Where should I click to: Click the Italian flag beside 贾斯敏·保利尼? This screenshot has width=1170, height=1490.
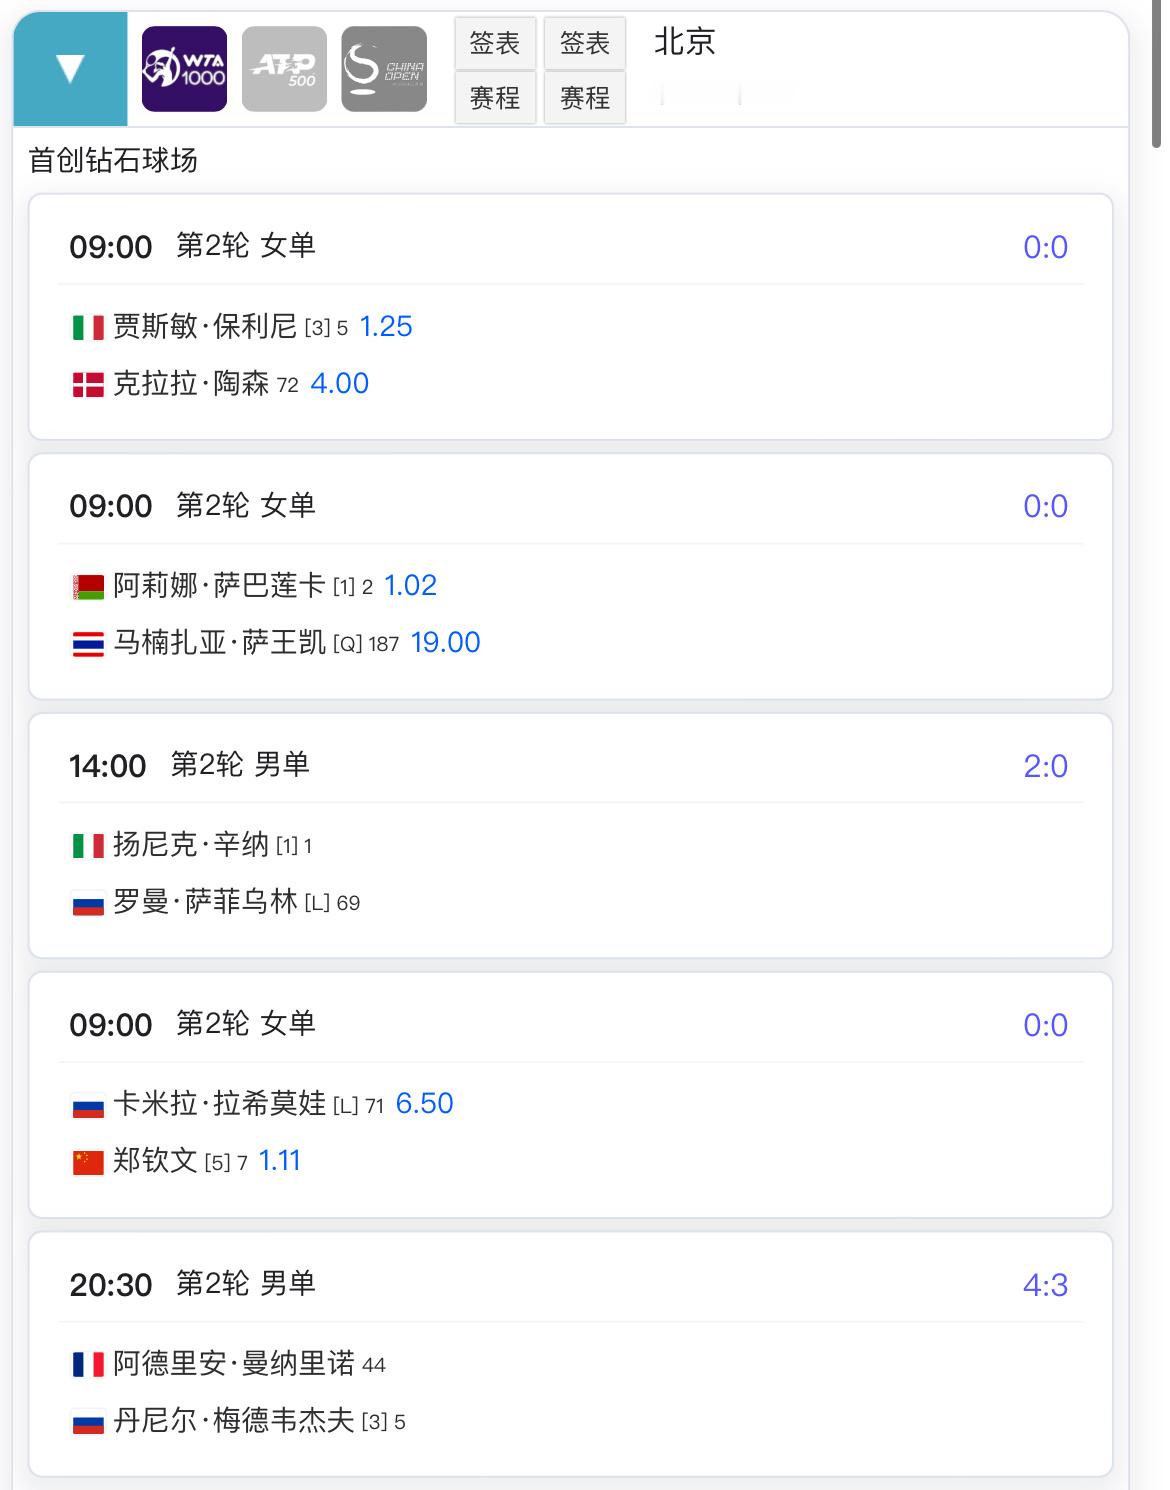click(x=88, y=327)
